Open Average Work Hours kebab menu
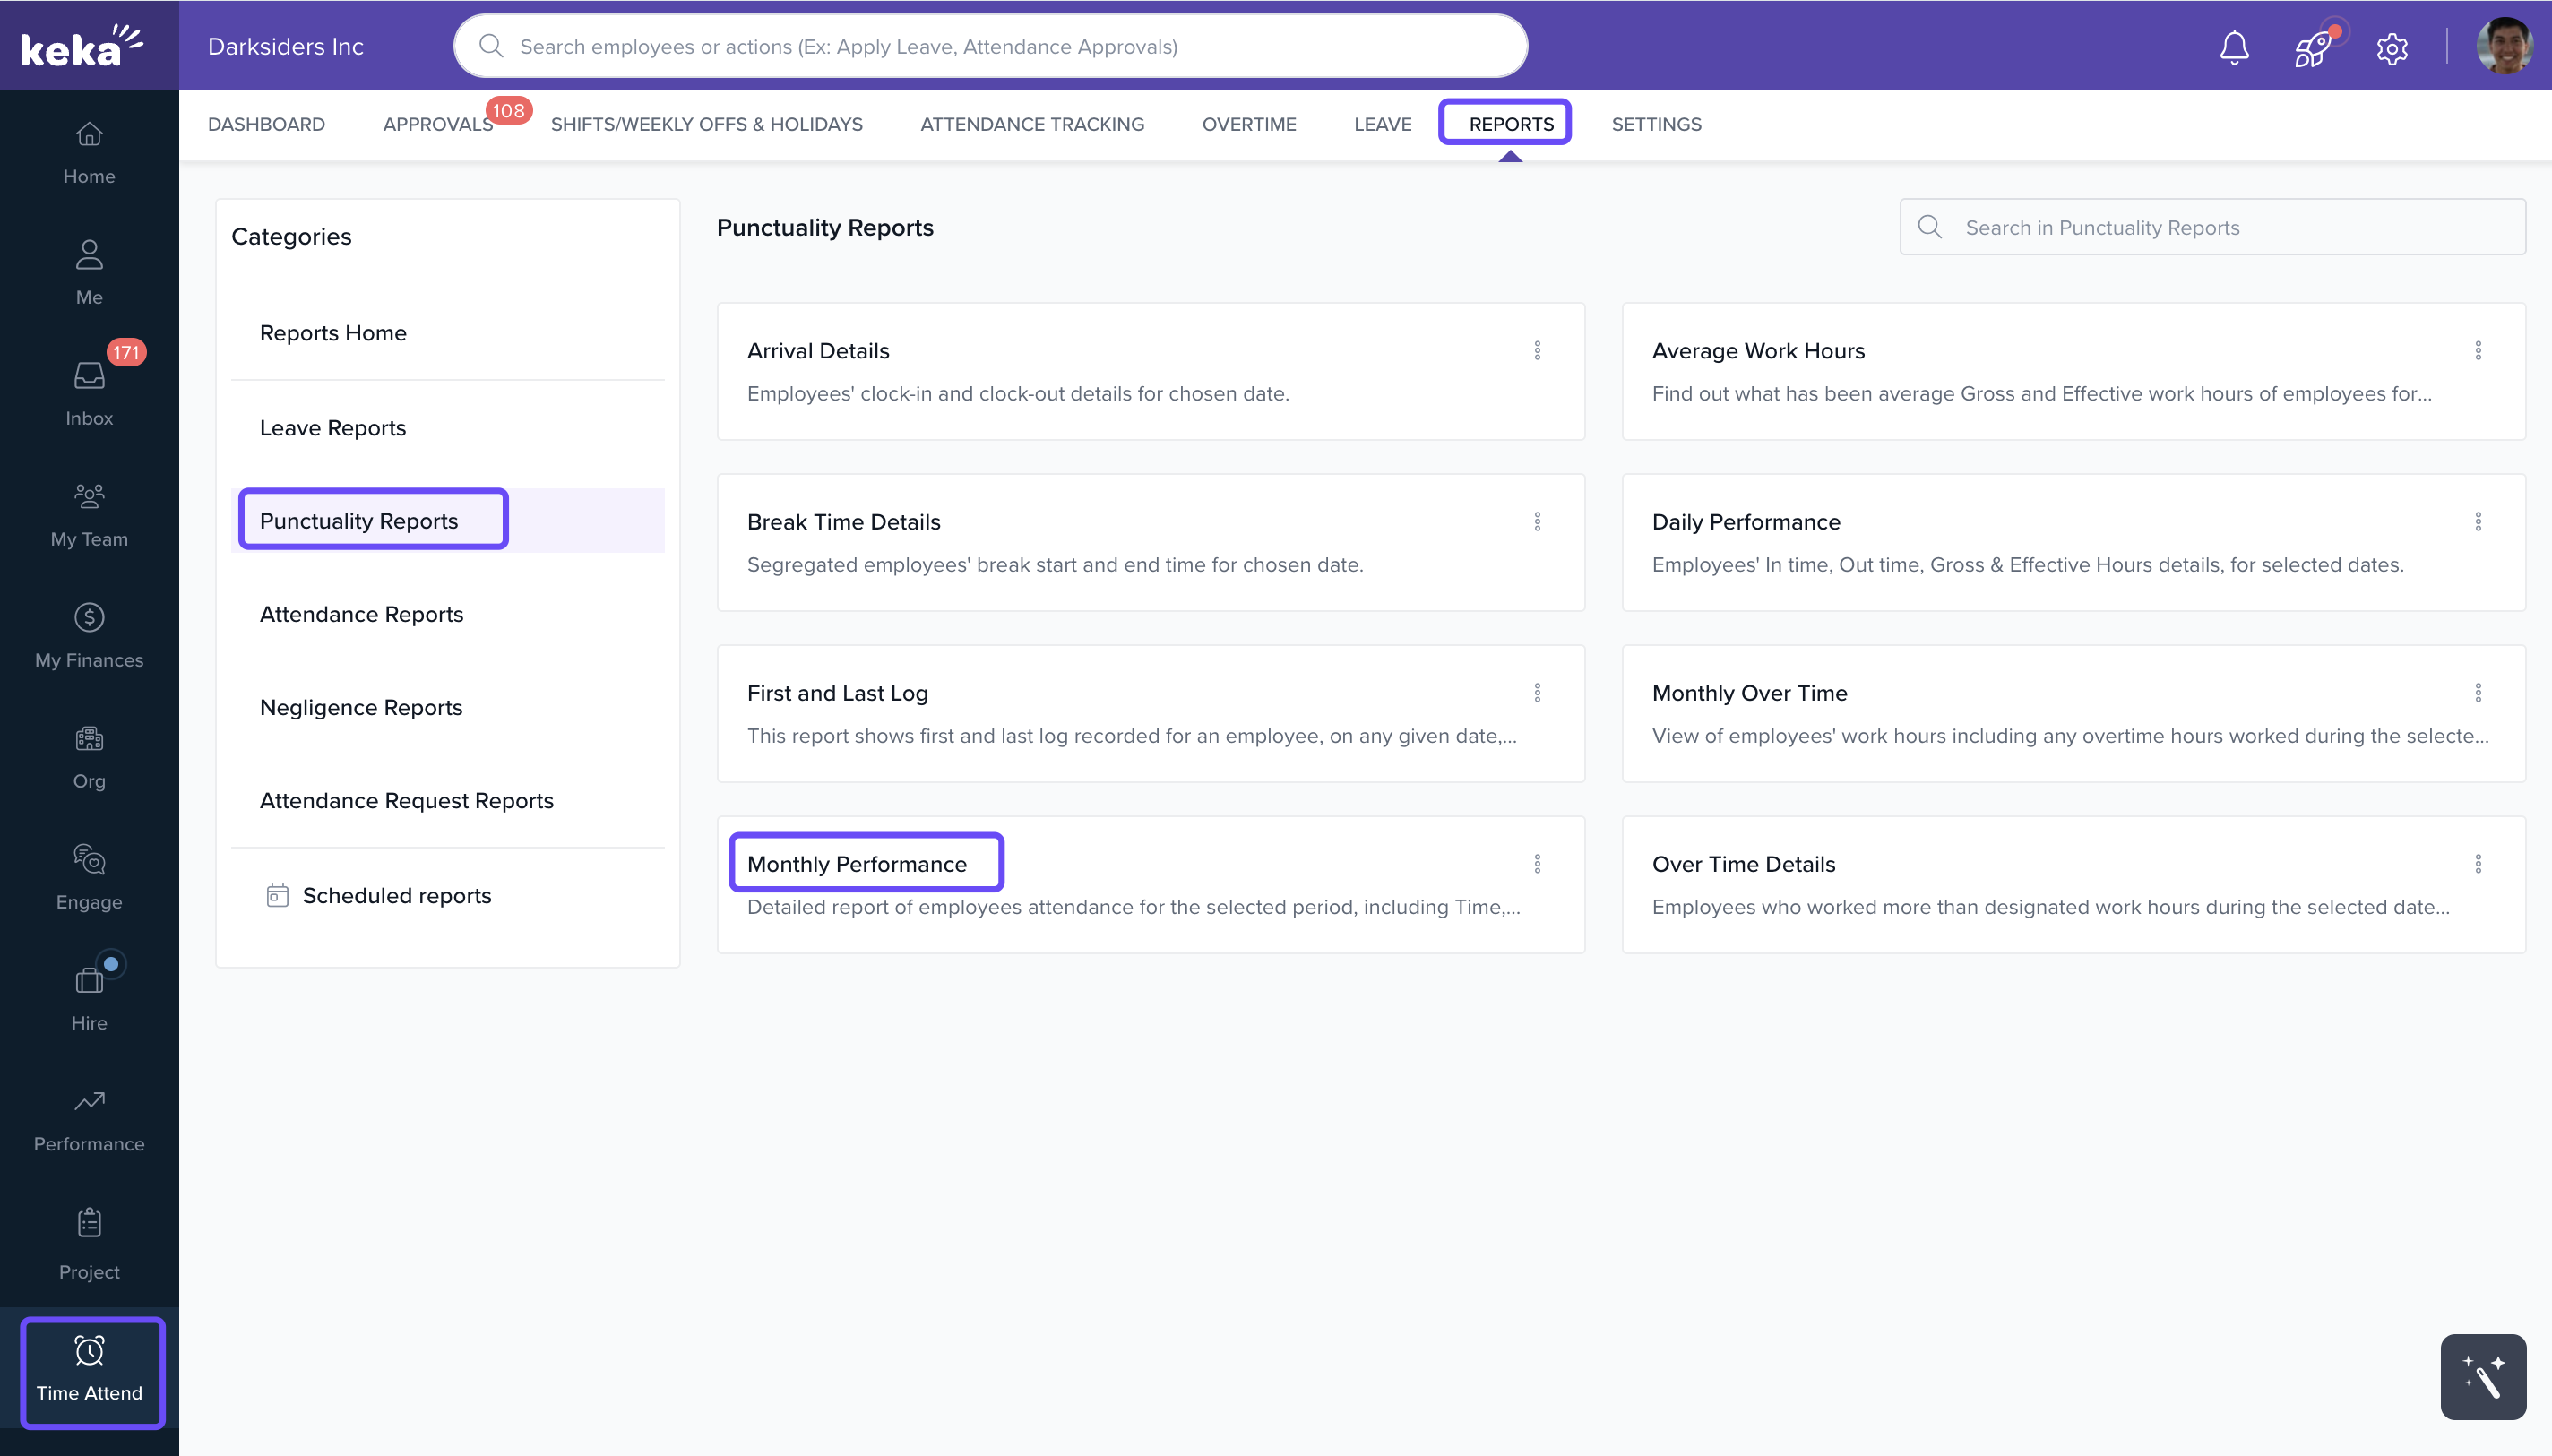The image size is (2552, 1456). tap(2477, 350)
